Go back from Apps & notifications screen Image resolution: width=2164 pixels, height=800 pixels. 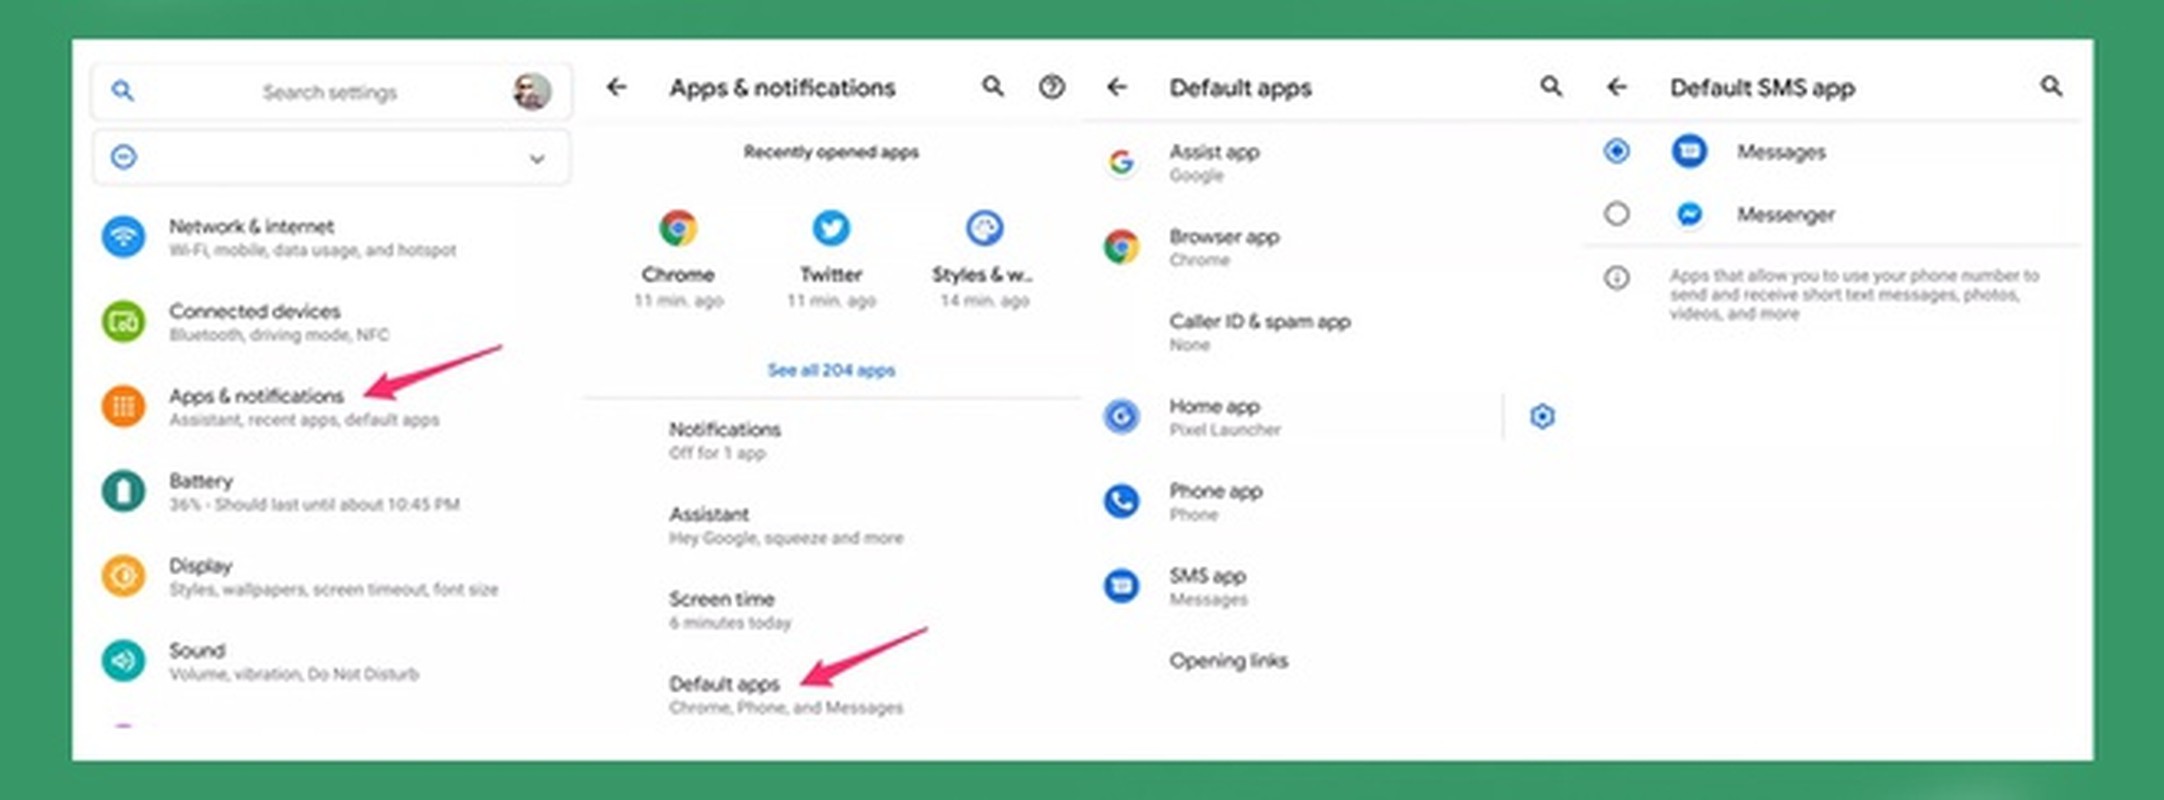(617, 87)
